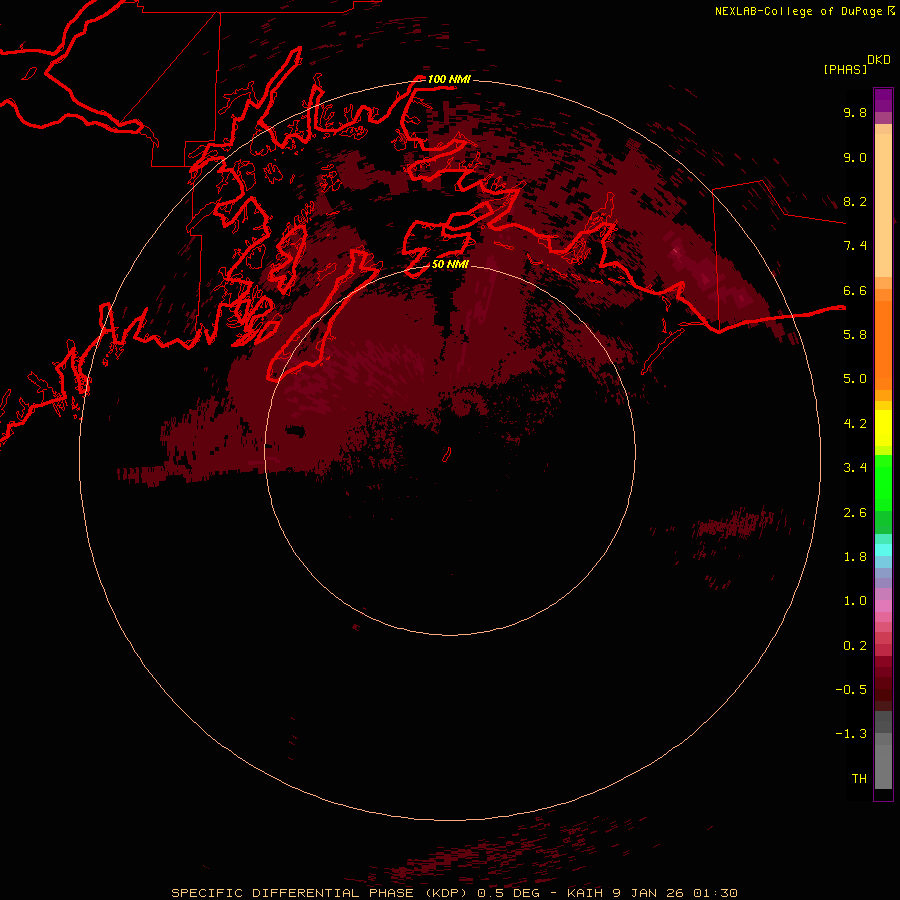
Task: Click the 0.2 value on color scale
Action: point(855,646)
